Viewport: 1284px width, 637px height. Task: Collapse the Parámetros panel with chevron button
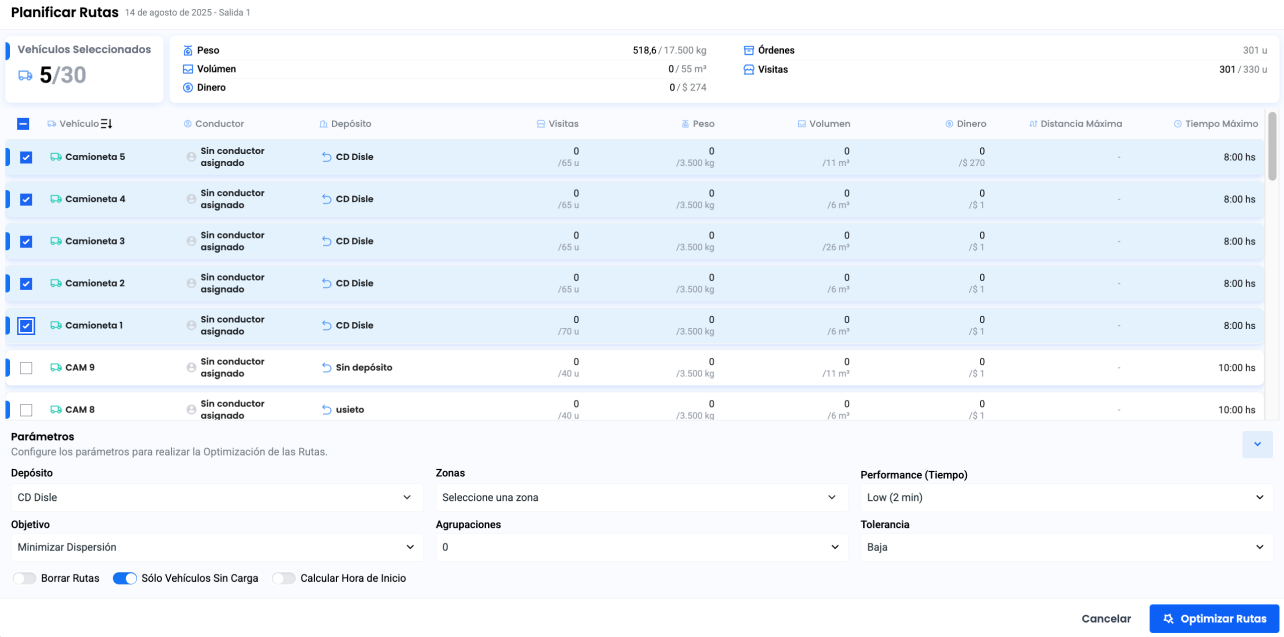(x=1258, y=444)
